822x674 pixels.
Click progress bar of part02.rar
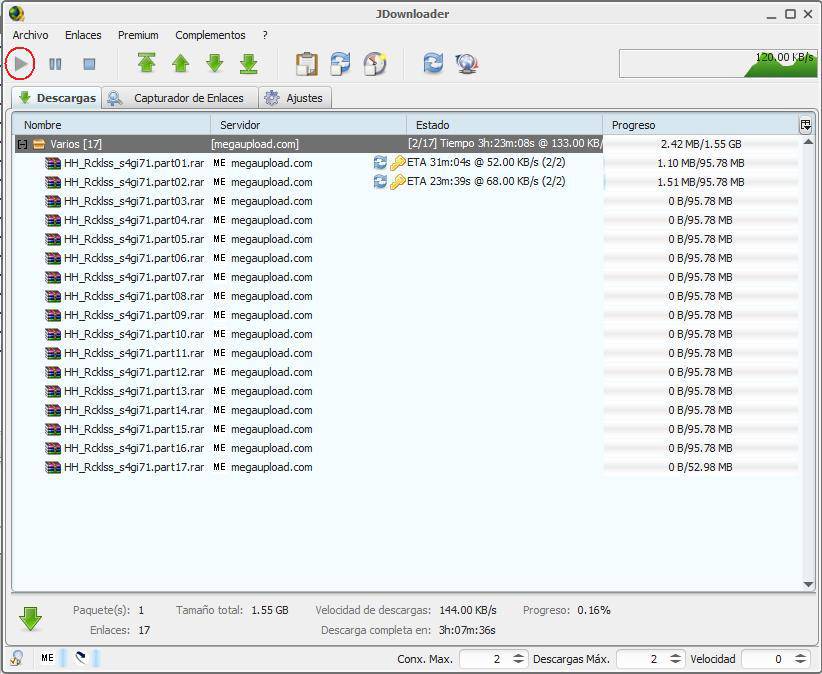(700, 182)
